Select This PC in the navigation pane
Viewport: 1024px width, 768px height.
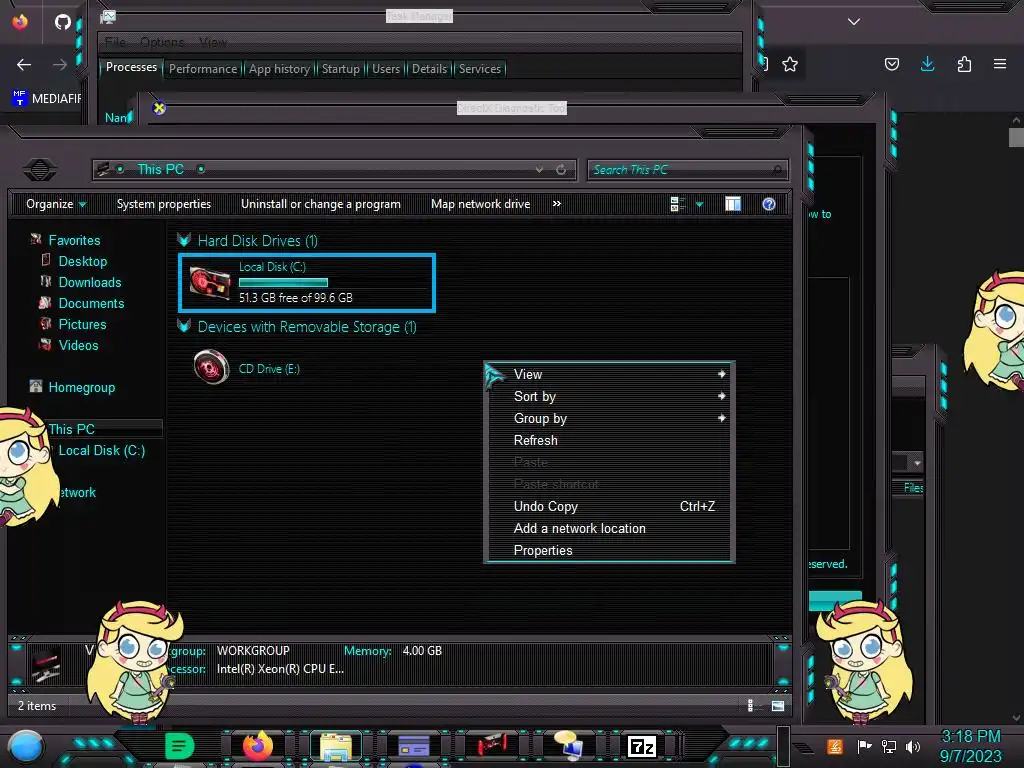coord(71,429)
